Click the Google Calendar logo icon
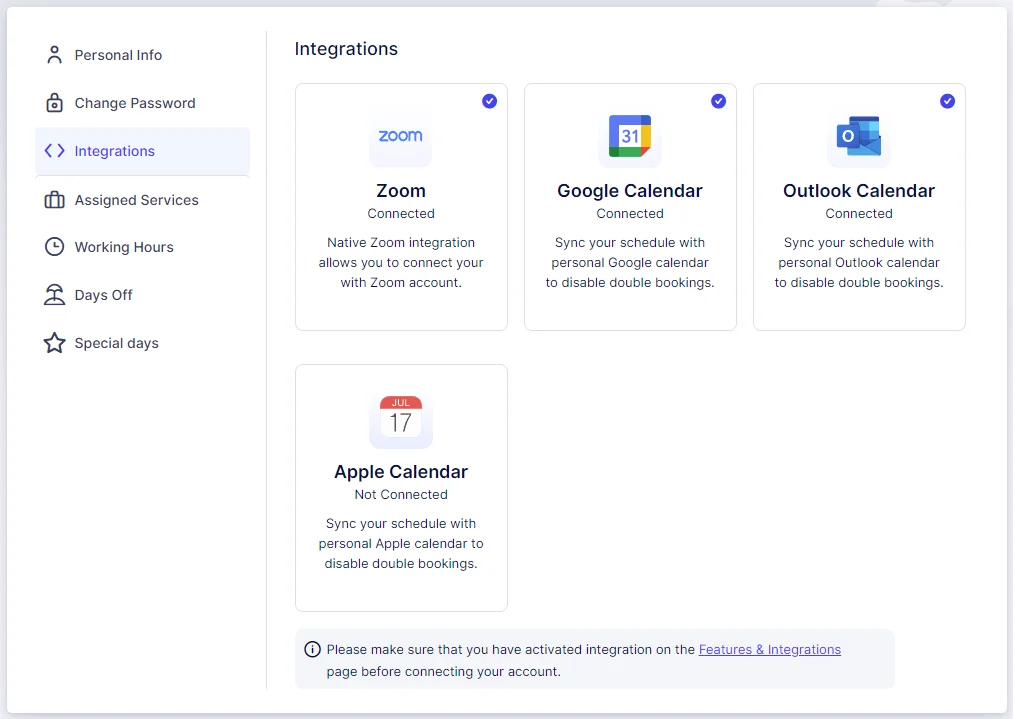This screenshot has height=719, width=1013. click(x=630, y=136)
